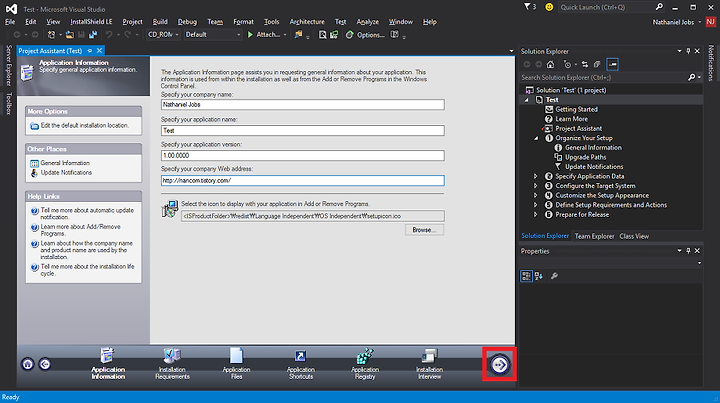720x403 pixels.
Task: Open the Attach button dropdown arrow
Action: point(285,34)
